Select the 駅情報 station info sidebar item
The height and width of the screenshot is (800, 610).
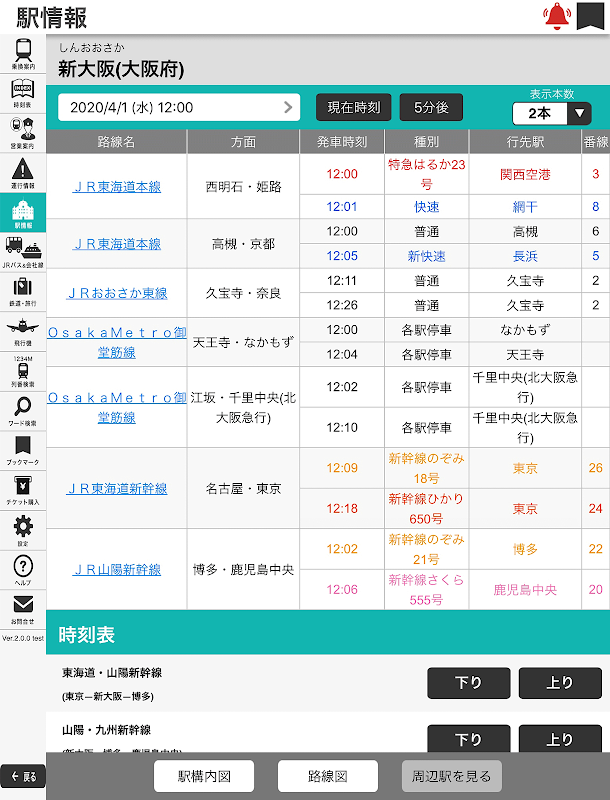(x=23, y=213)
